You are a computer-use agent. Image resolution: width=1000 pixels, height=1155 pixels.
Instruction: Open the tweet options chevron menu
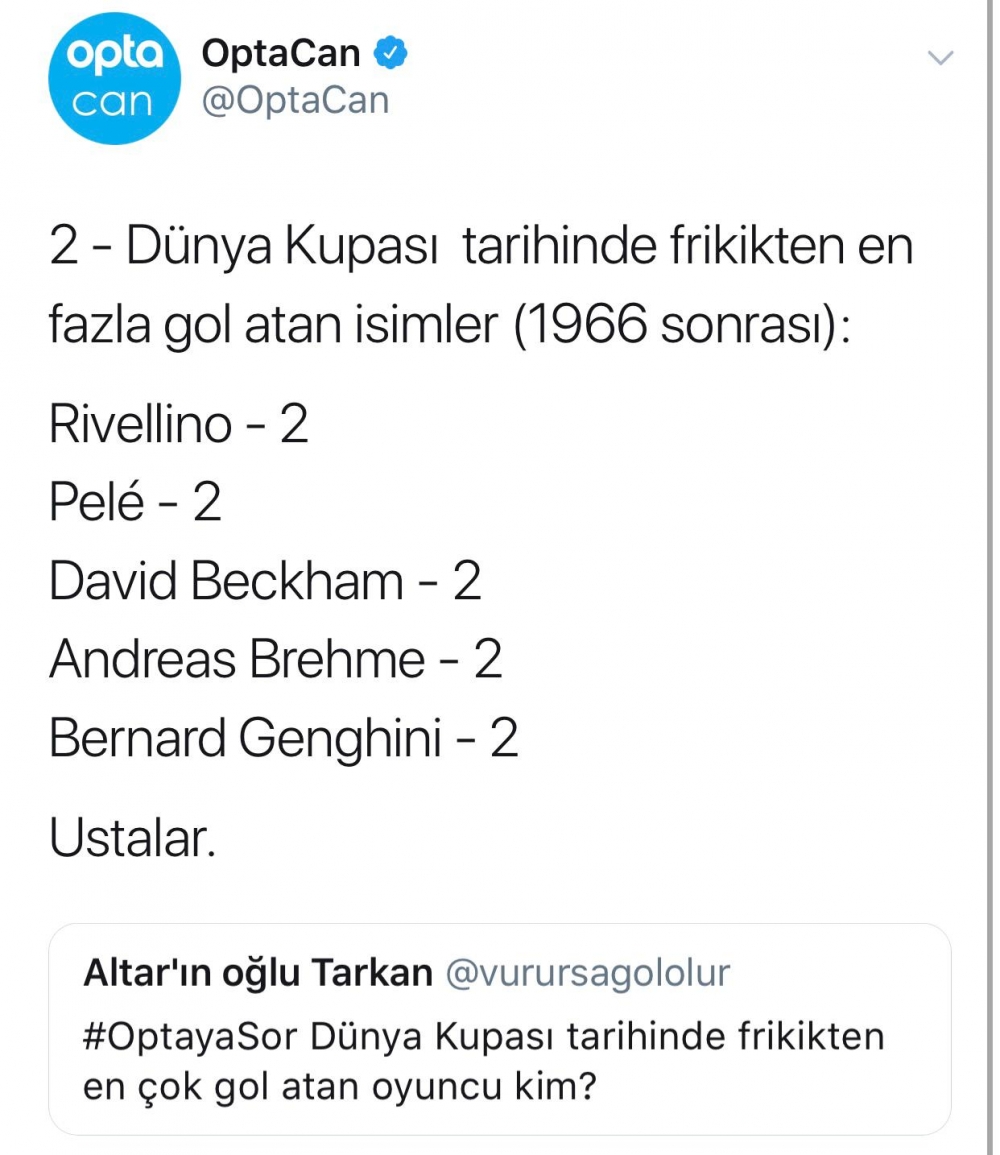(x=940, y=59)
